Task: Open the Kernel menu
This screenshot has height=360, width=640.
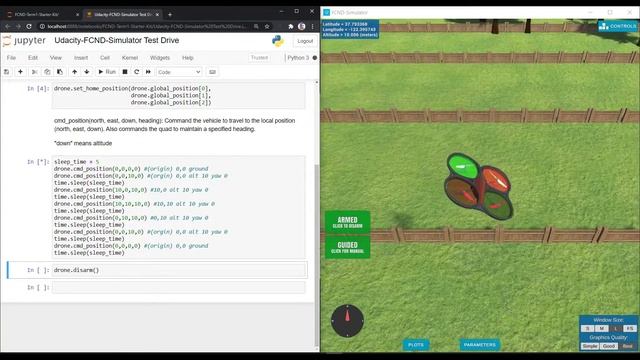Action: pyautogui.click(x=130, y=58)
